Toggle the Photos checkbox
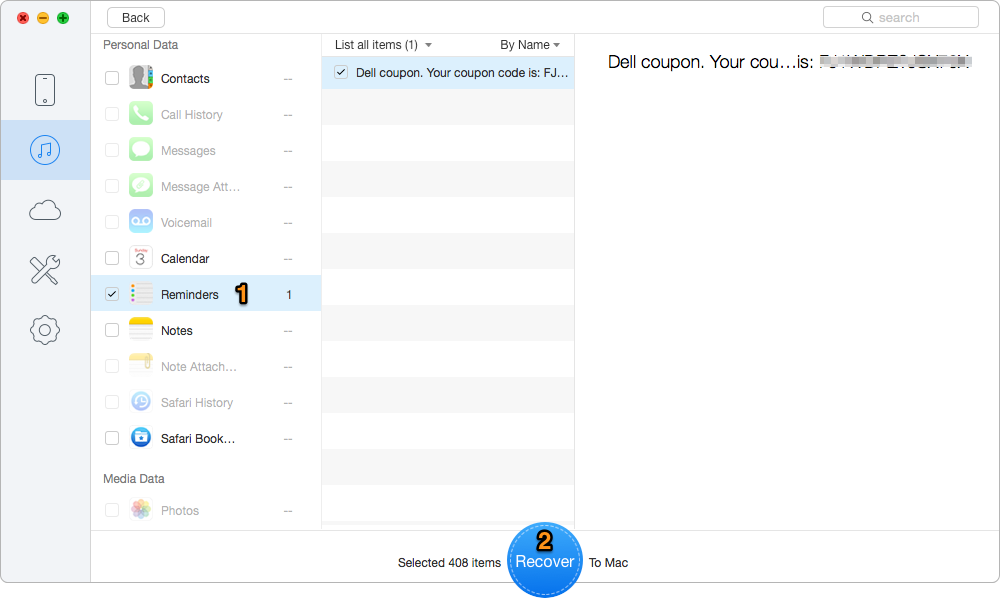 [112, 510]
